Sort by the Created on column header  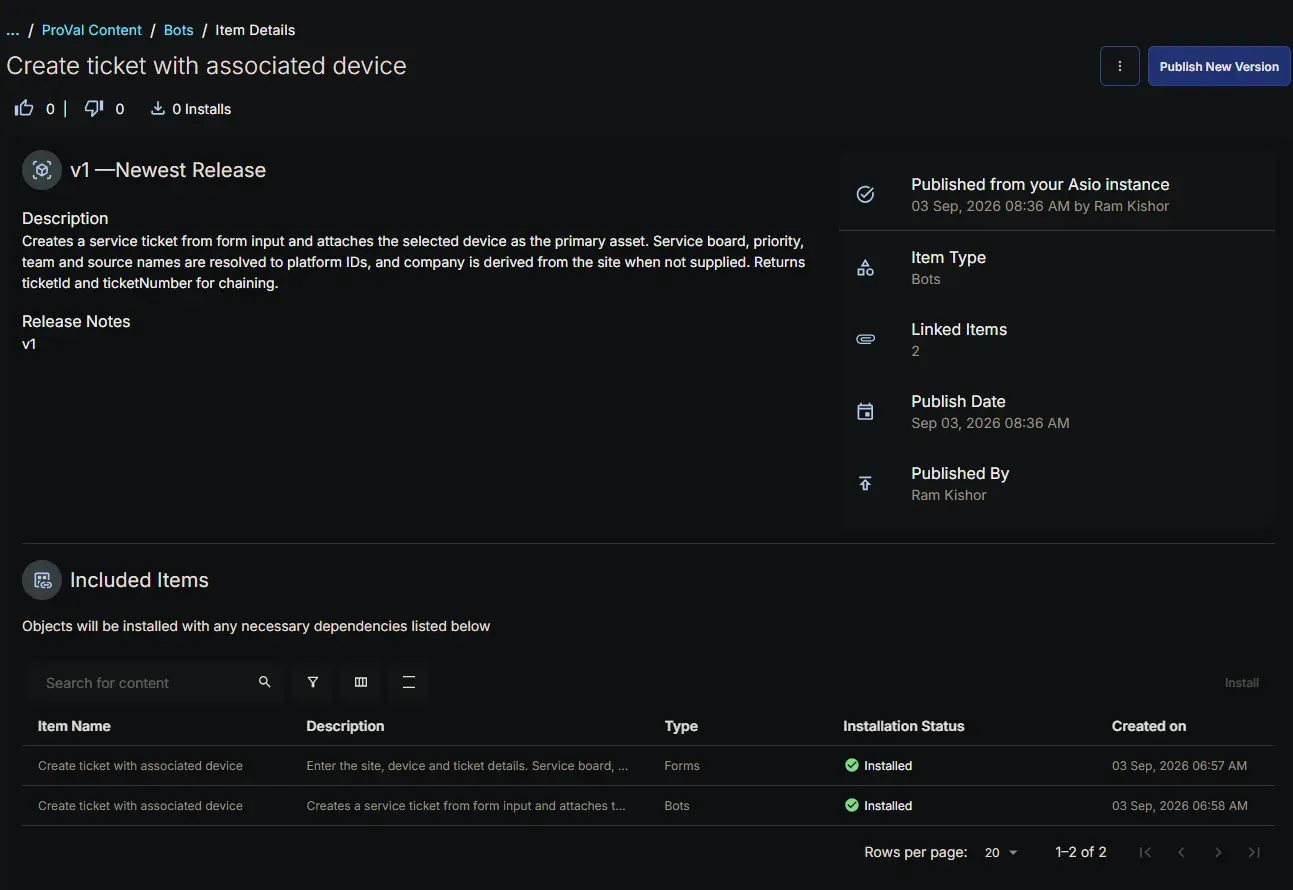(1149, 726)
